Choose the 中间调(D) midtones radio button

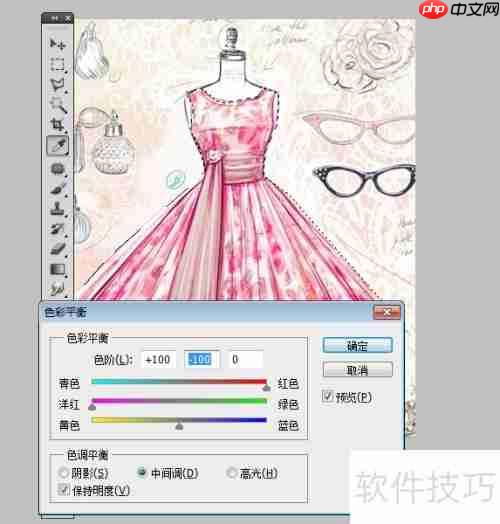pos(142,472)
